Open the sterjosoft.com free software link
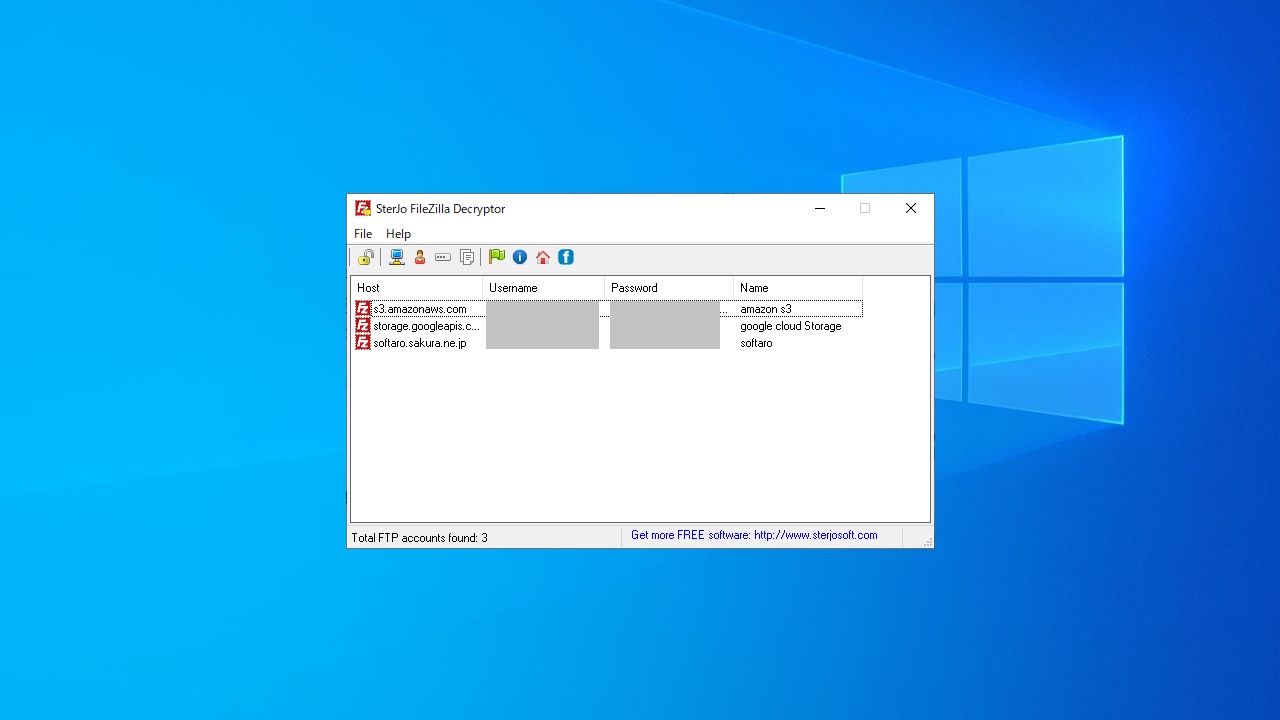 [x=754, y=536]
